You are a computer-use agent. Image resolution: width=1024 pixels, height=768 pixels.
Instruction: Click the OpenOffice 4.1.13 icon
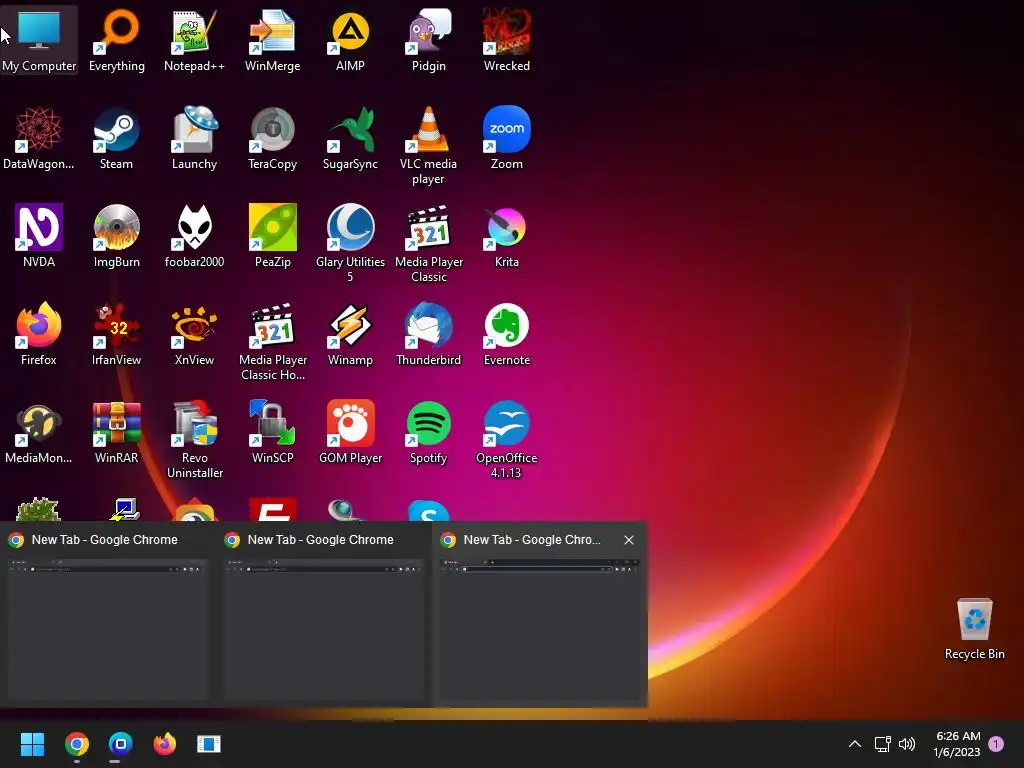507,440
